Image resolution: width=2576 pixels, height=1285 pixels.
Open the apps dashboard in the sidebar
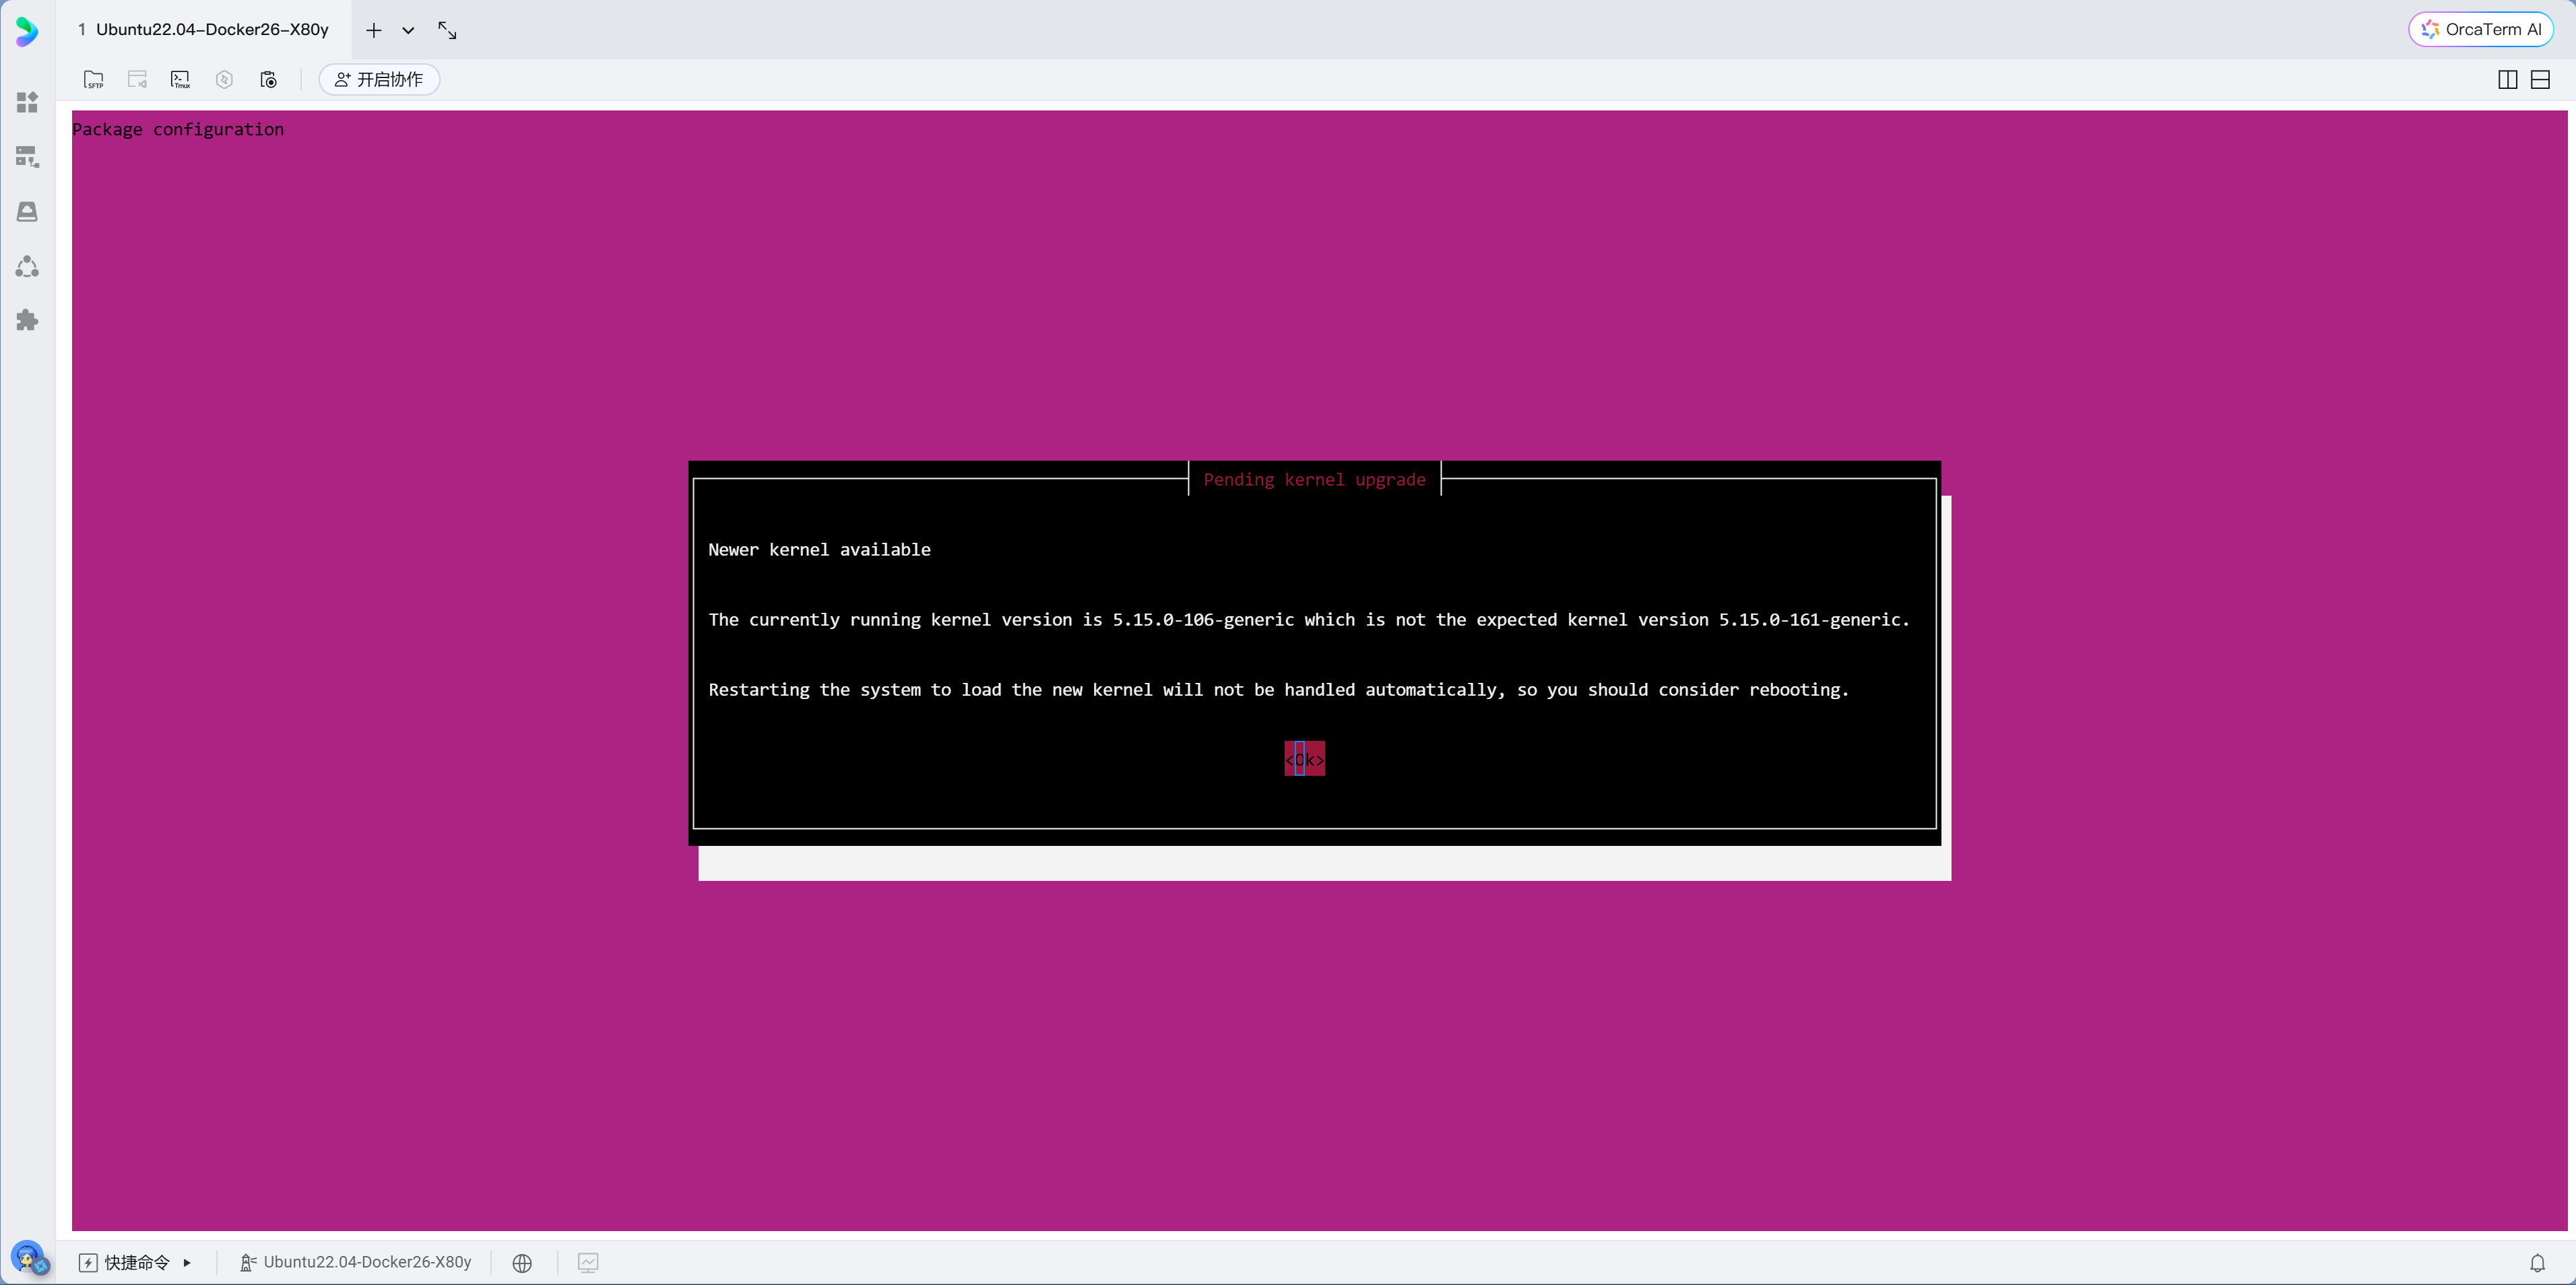coord(27,101)
